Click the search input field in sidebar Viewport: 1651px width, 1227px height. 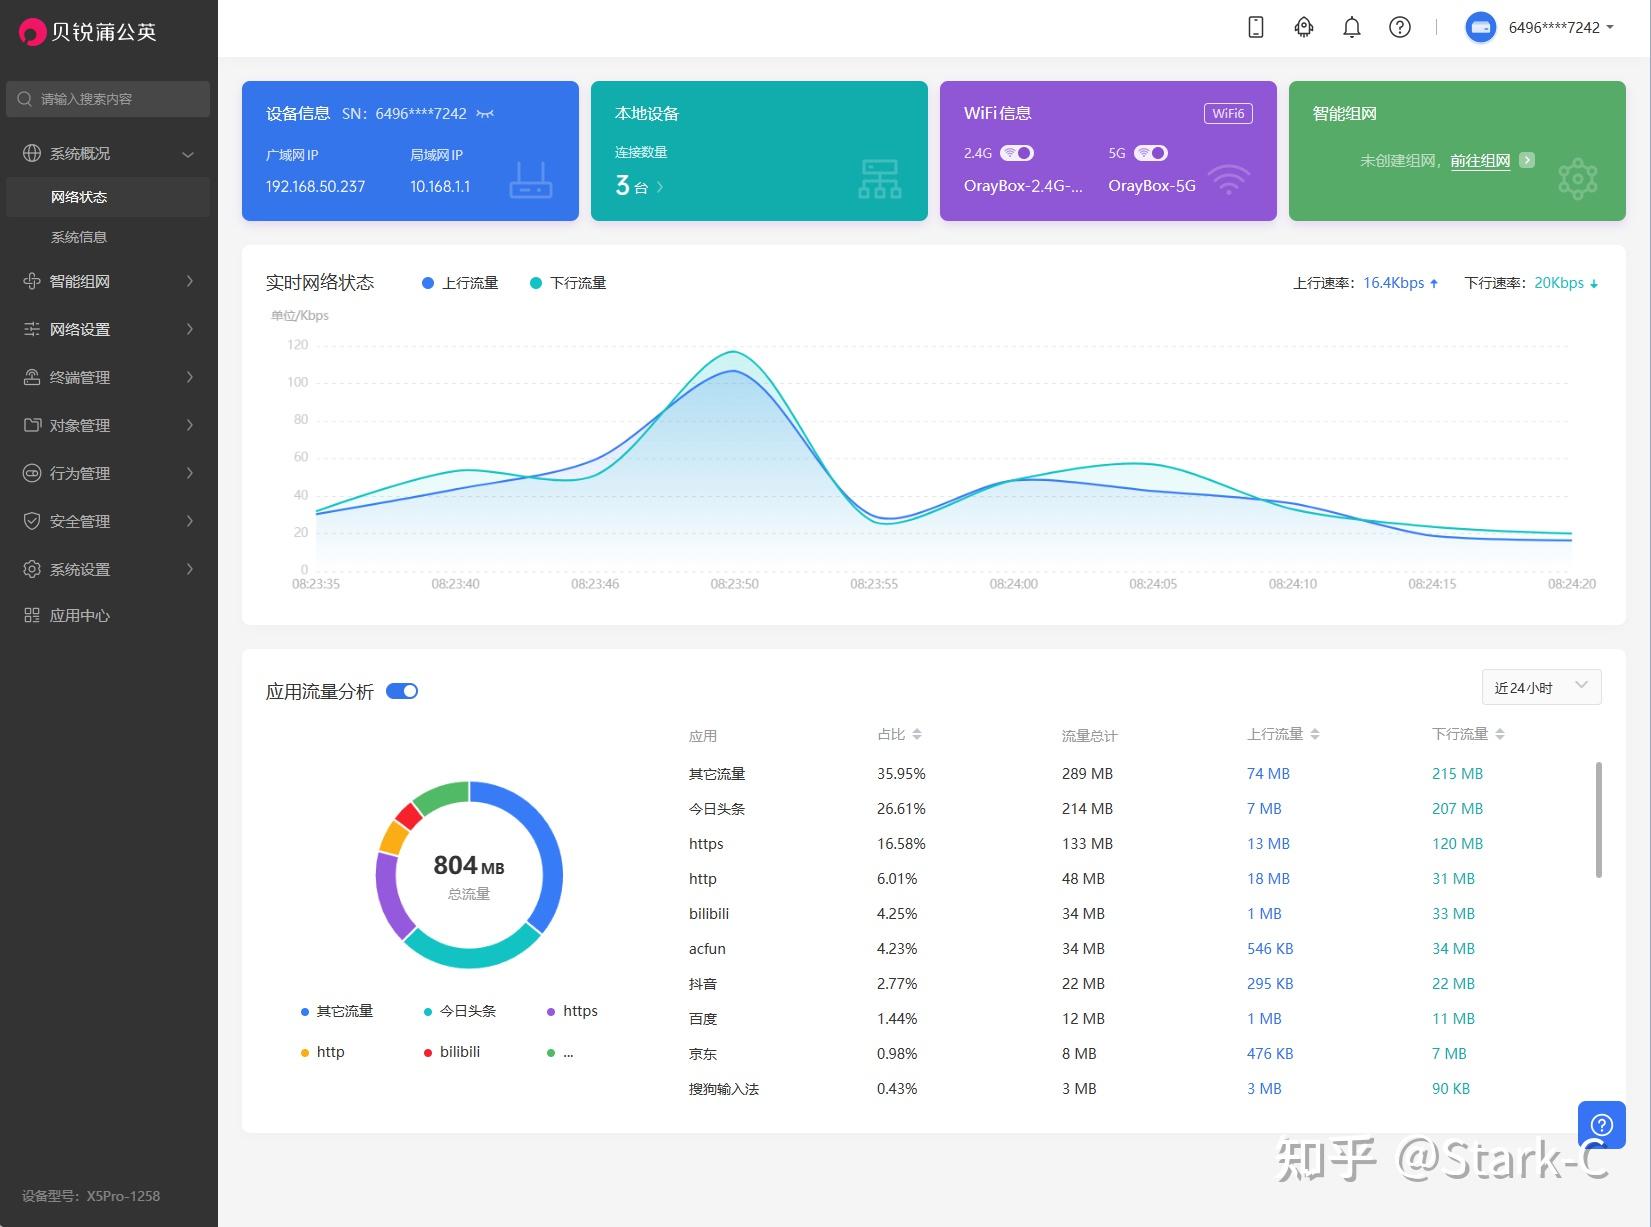click(x=108, y=99)
